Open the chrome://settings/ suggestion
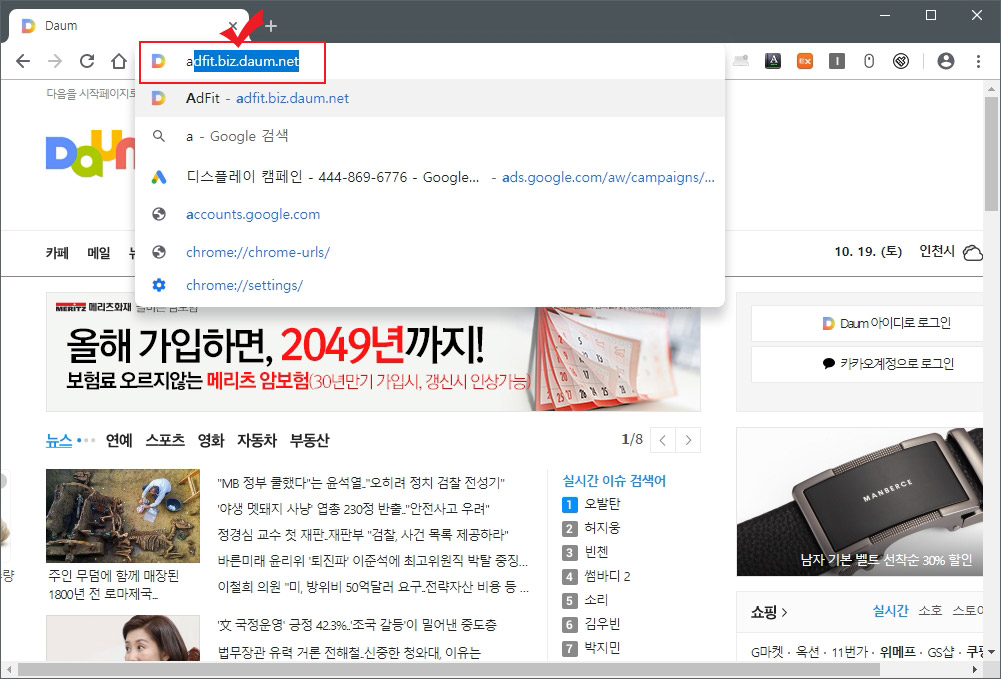1001x679 pixels. [430, 285]
